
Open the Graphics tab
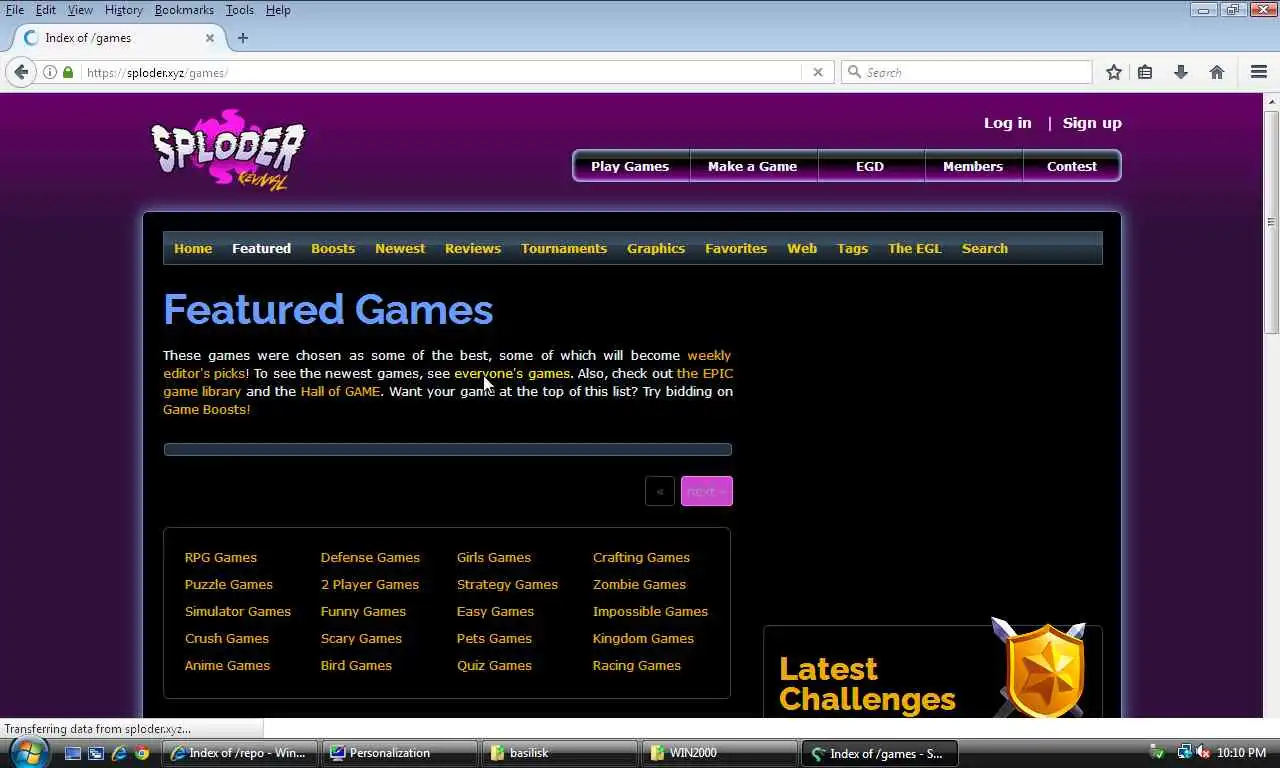pos(656,248)
